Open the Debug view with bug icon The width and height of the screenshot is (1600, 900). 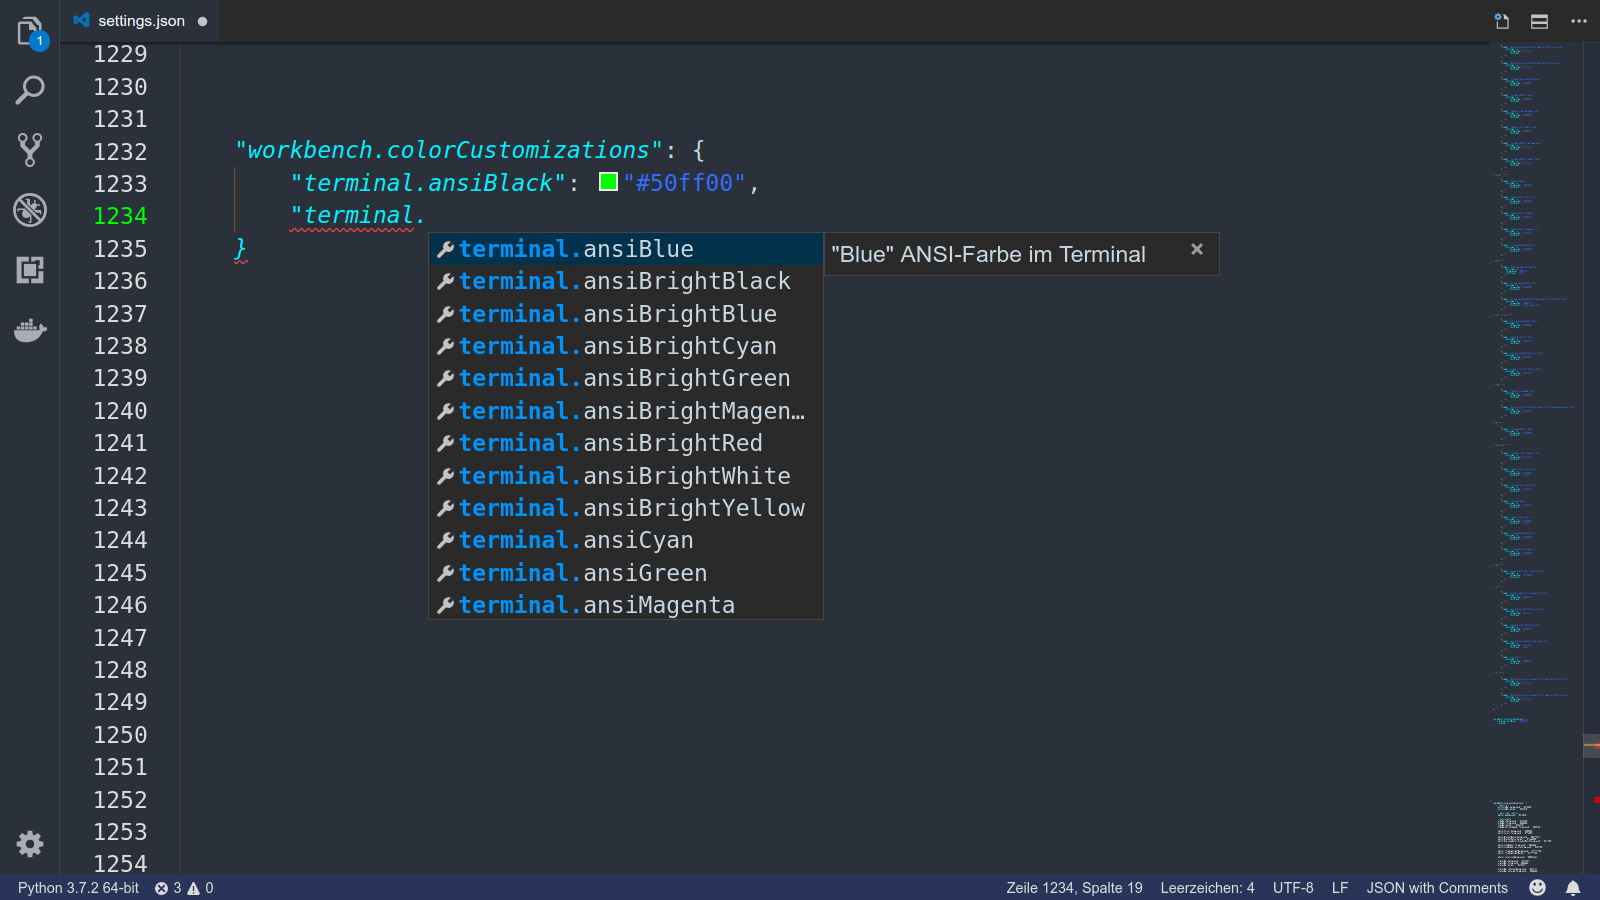(30, 210)
